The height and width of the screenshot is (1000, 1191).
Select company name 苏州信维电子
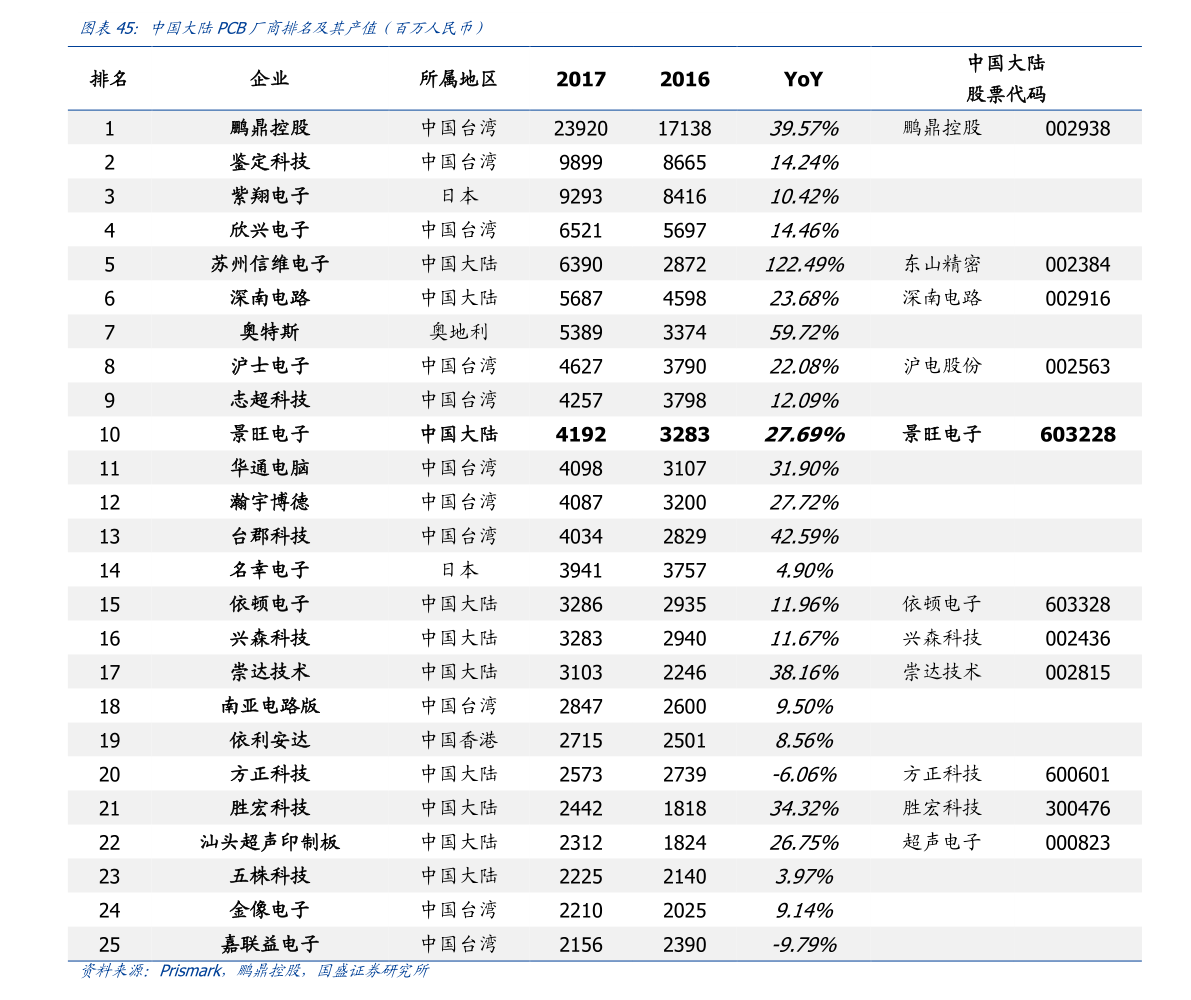click(269, 265)
